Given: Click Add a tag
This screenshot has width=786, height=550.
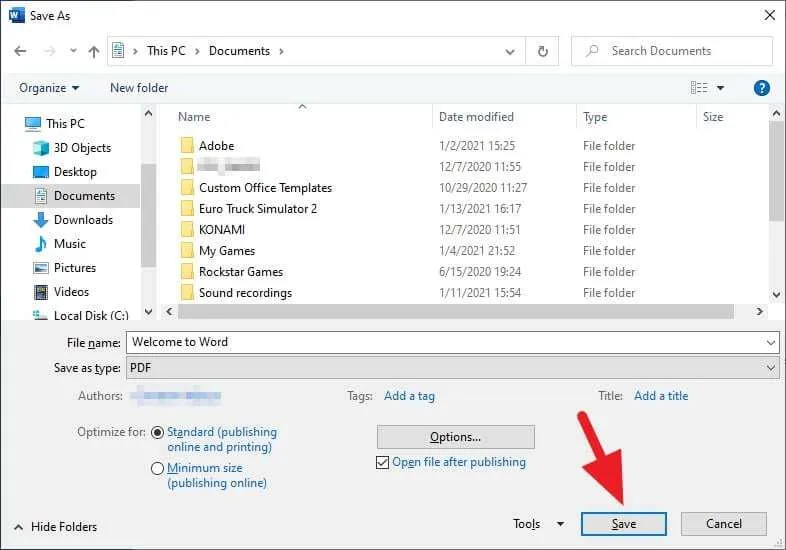Looking at the screenshot, I should (x=409, y=396).
